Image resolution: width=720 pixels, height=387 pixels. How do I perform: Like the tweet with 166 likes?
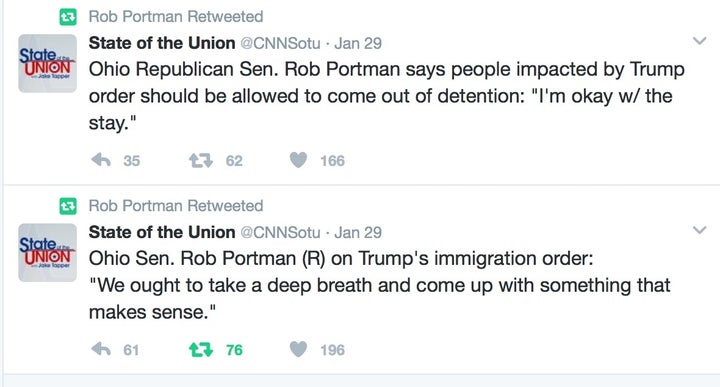[x=298, y=160]
